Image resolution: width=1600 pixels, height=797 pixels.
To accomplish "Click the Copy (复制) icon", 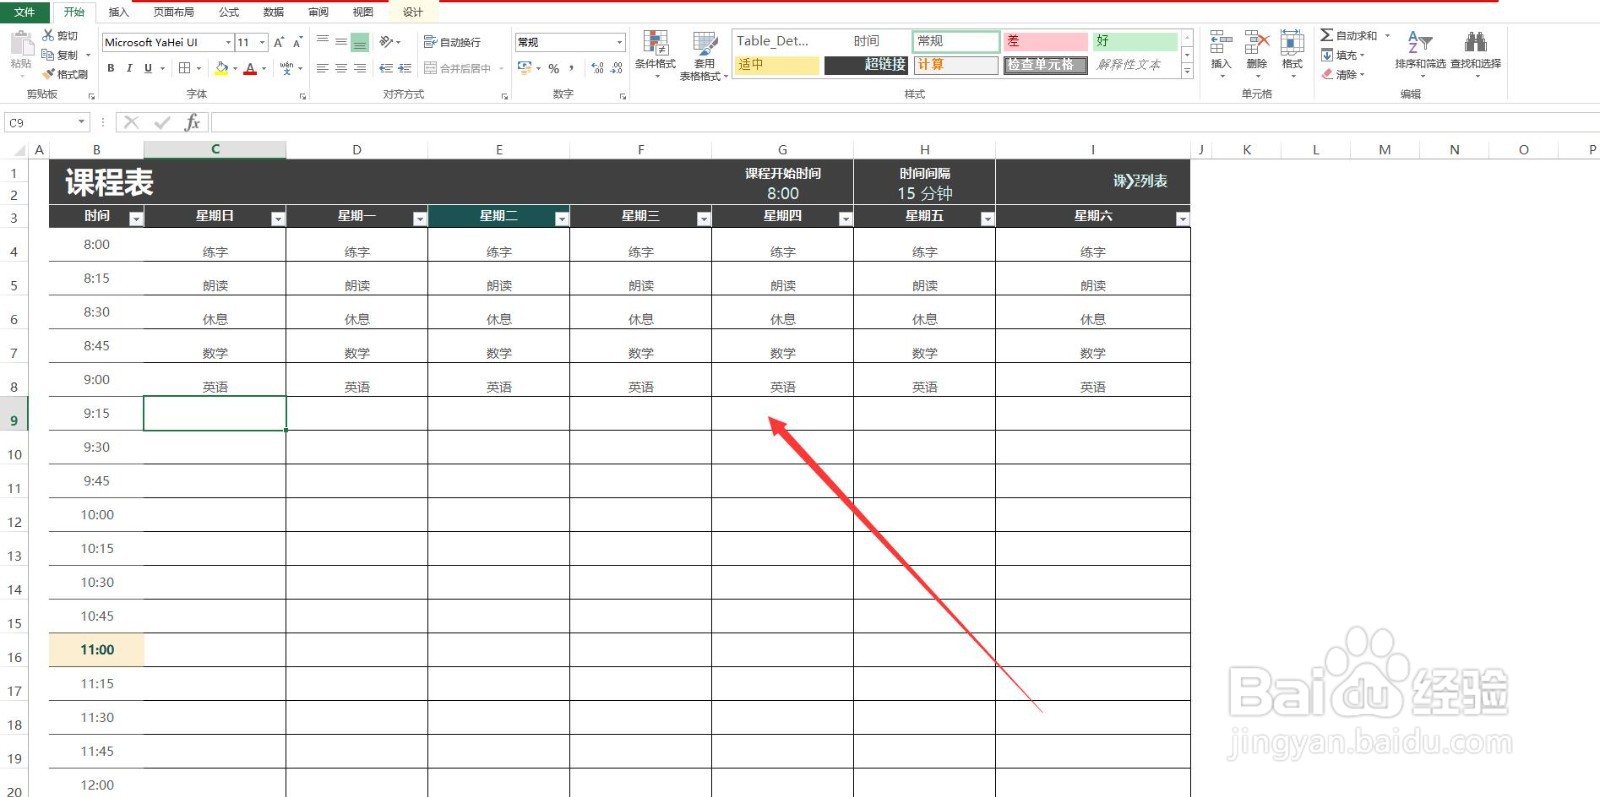I will click(48, 55).
